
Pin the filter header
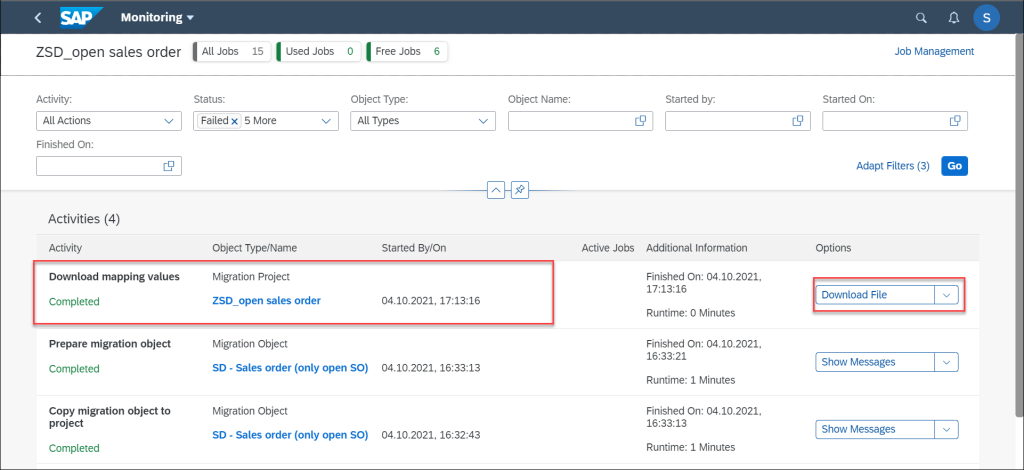(x=520, y=190)
